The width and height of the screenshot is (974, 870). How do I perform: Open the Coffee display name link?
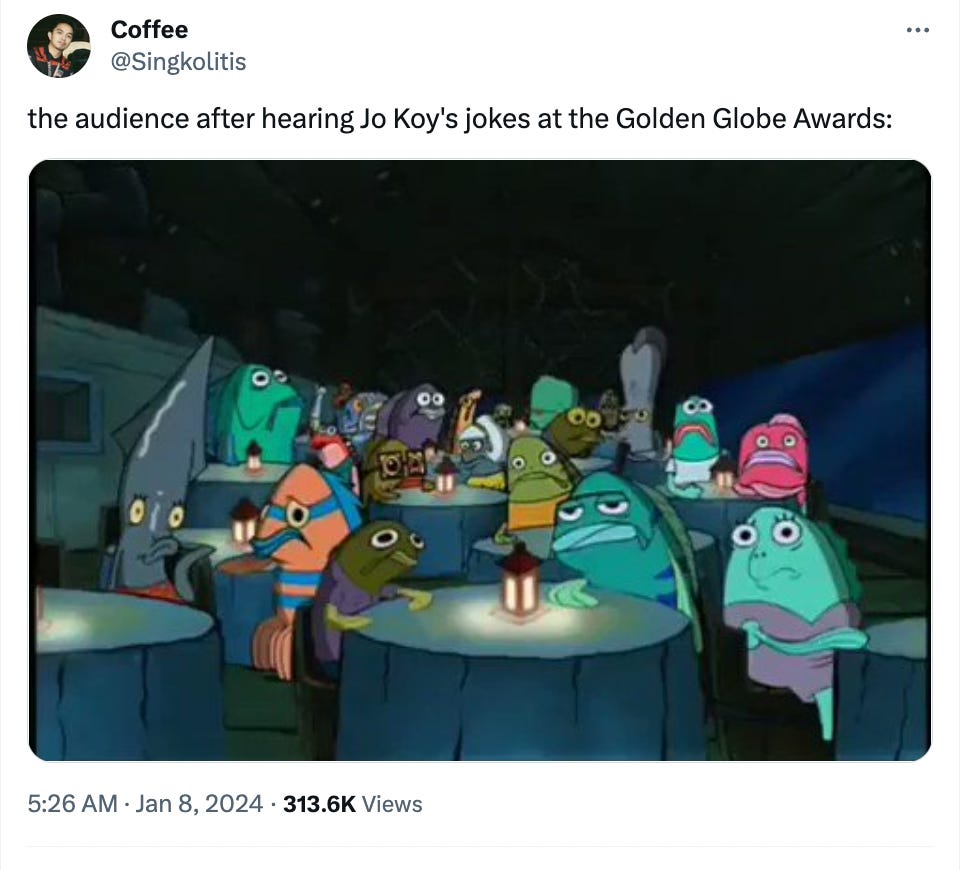[x=149, y=29]
